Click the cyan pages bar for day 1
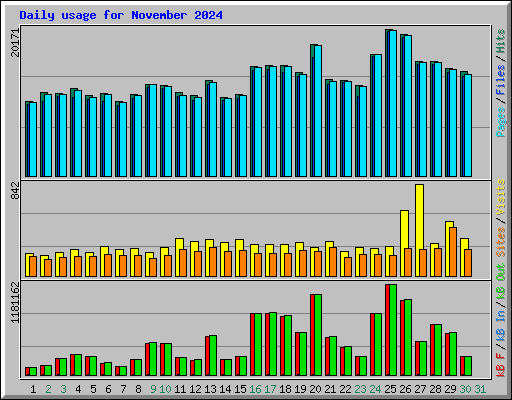 click(32, 140)
